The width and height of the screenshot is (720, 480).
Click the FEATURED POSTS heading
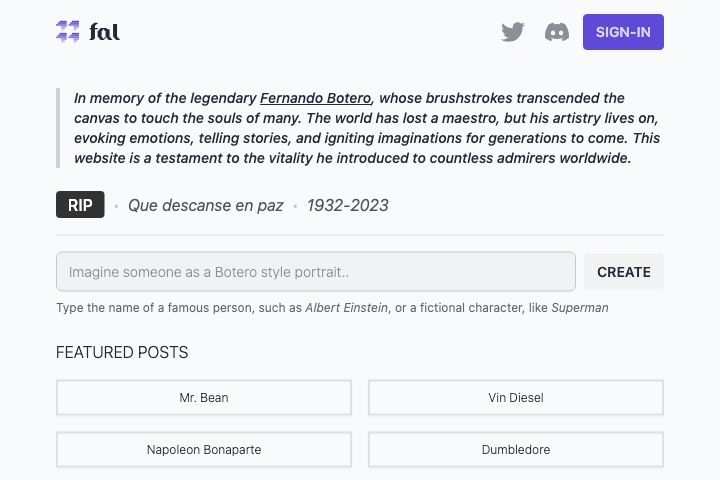(122, 352)
